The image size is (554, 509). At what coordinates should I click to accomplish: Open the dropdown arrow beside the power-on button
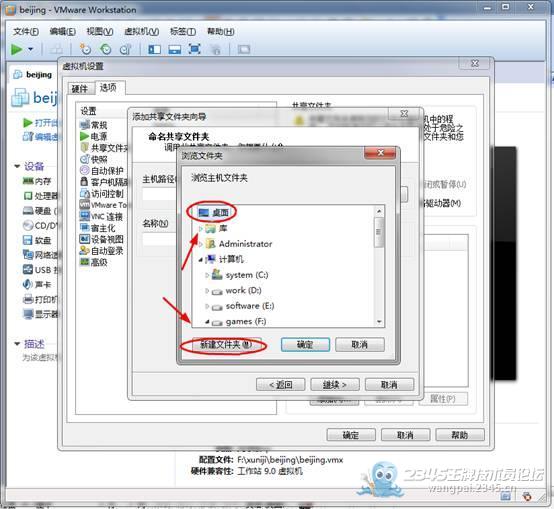[x=31, y=49]
